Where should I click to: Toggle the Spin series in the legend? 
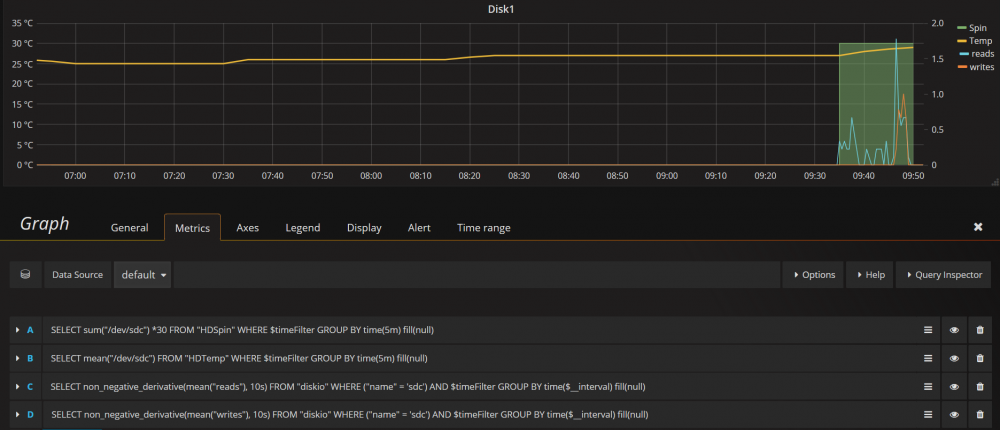click(978, 27)
